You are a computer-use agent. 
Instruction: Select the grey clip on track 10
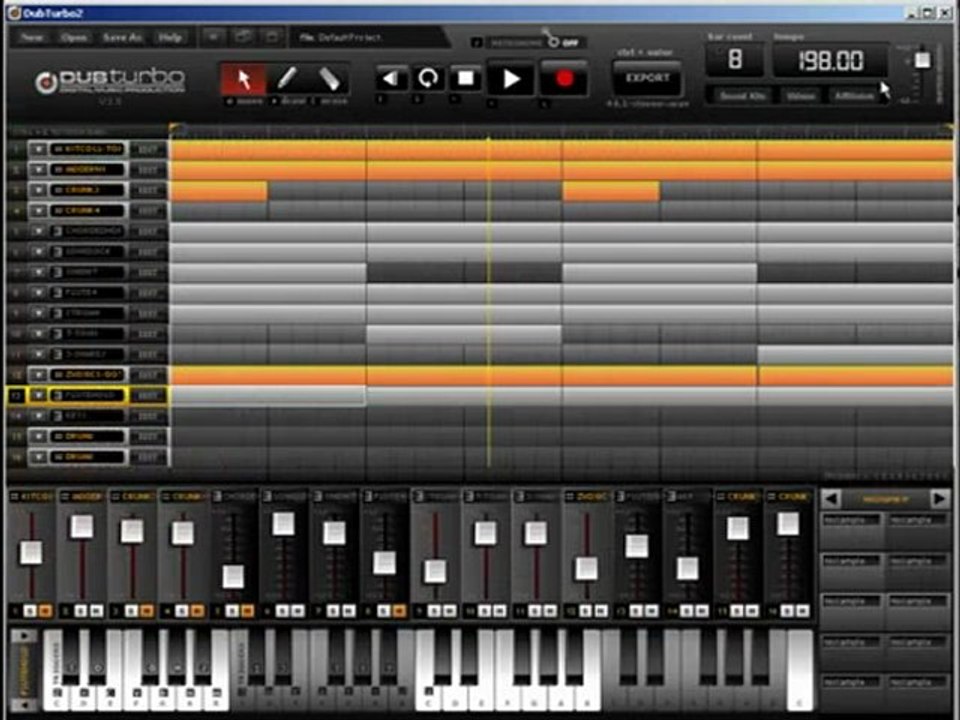[x=464, y=334]
